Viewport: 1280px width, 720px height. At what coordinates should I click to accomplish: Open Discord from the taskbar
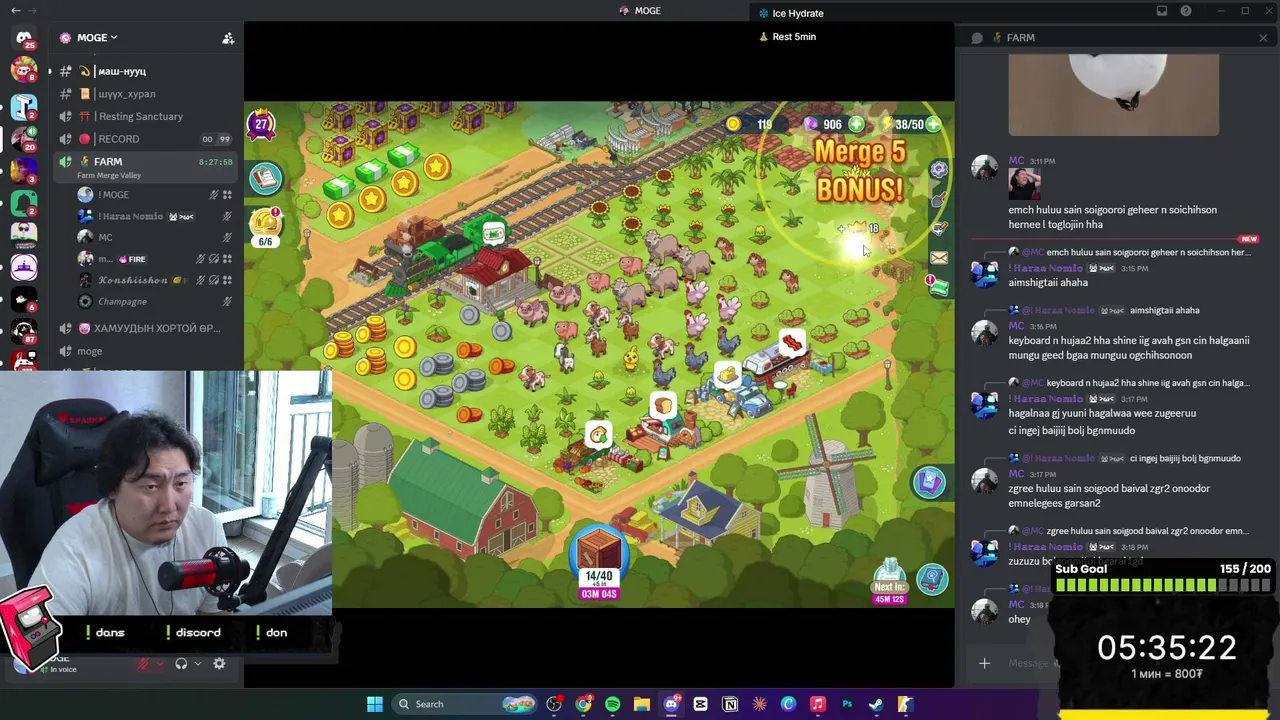[671, 704]
